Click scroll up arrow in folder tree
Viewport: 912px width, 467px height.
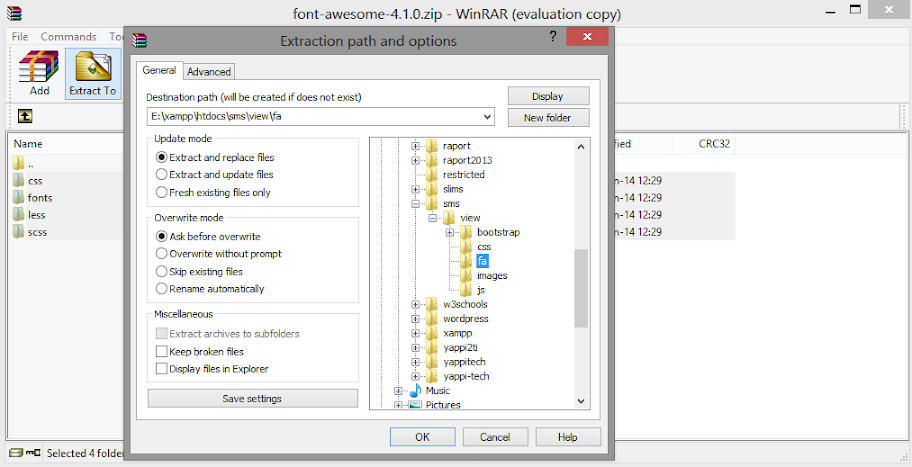[580, 147]
